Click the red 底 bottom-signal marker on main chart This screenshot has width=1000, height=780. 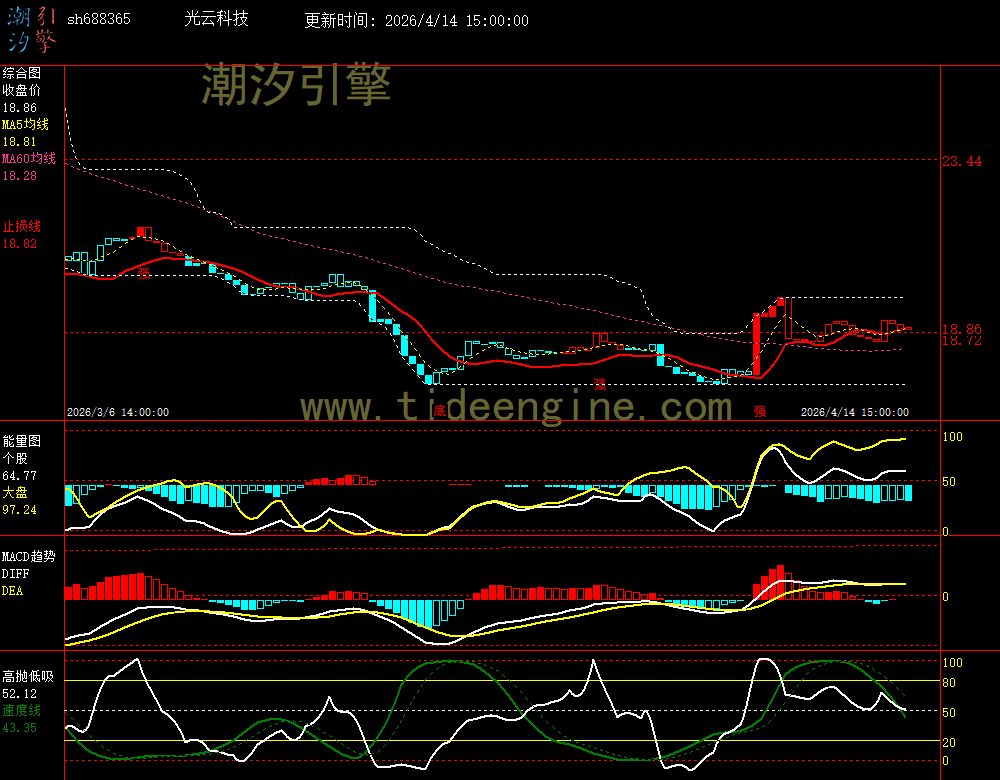(442, 410)
